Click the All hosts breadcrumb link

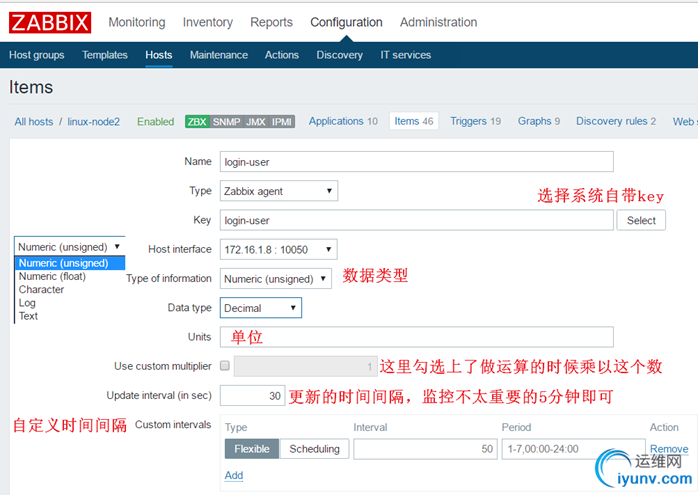pyautogui.click(x=33, y=122)
